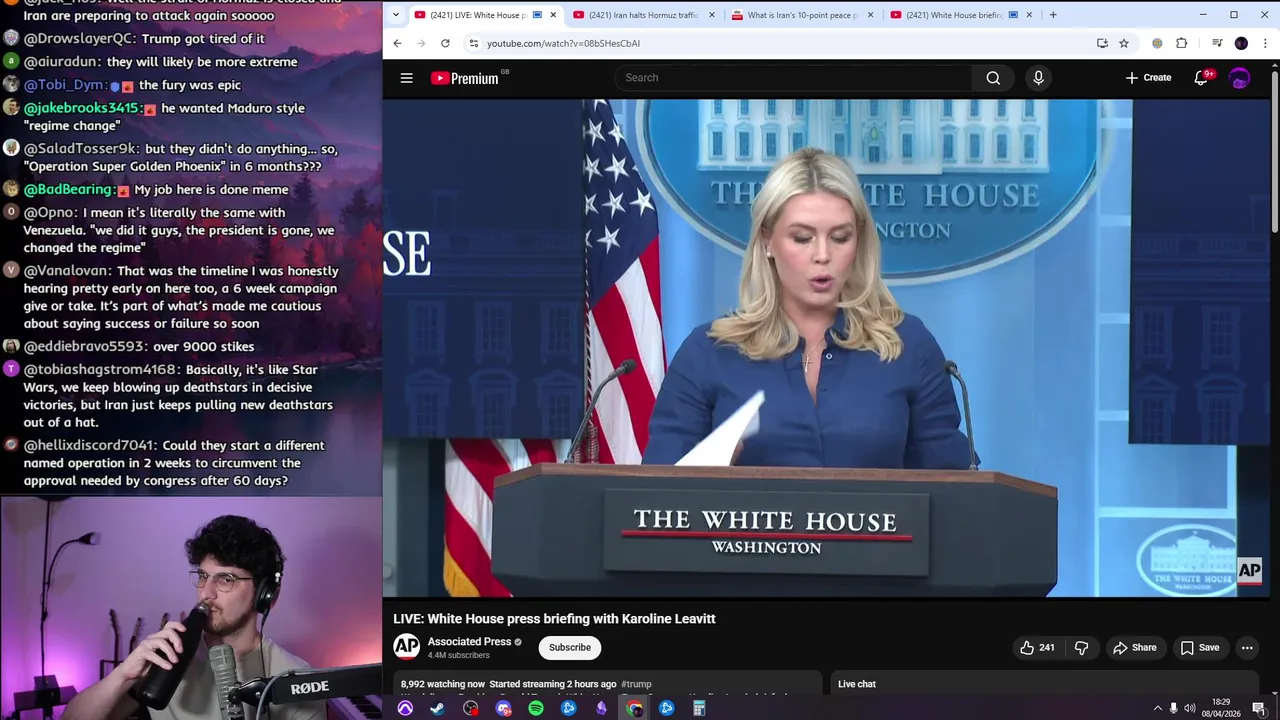Open the YouTube guide hamburger menu

(406, 78)
